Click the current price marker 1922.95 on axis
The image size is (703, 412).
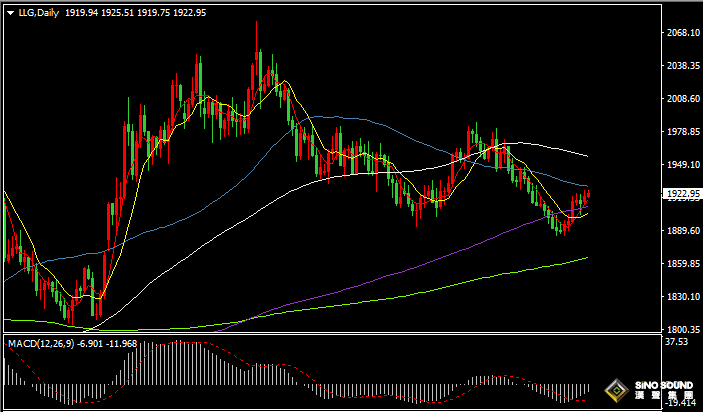click(x=684, y=196)
